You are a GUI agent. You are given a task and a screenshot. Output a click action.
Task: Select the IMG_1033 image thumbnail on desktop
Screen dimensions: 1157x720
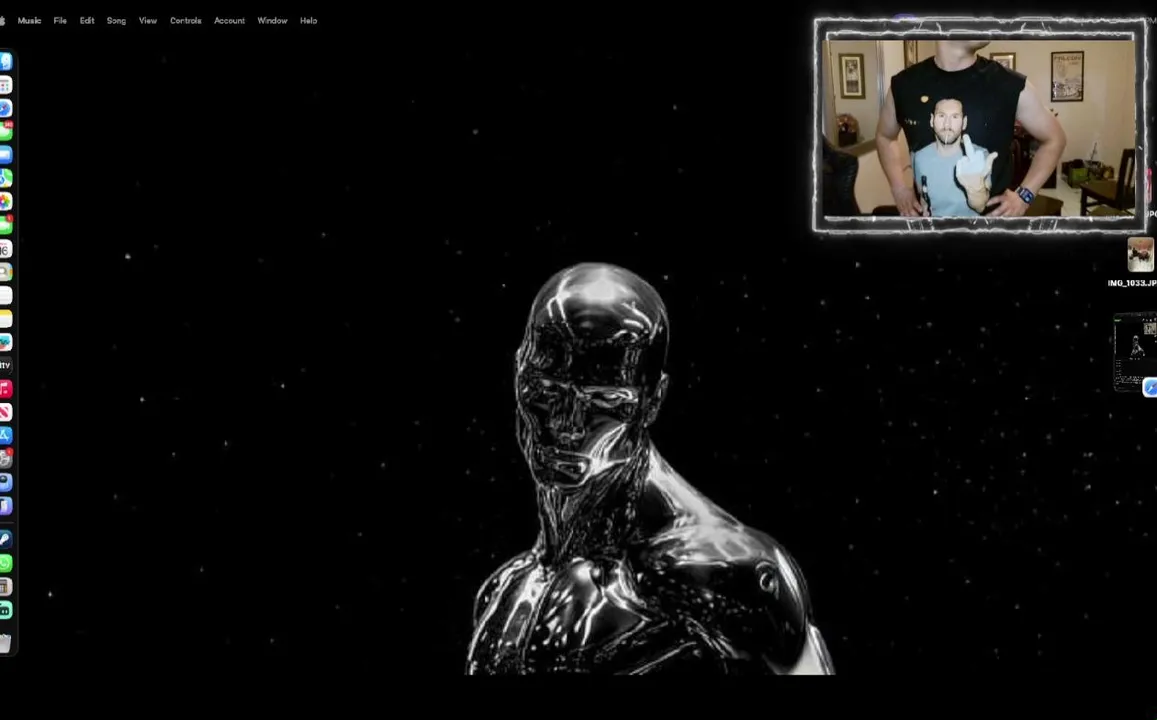(1141, 255)
